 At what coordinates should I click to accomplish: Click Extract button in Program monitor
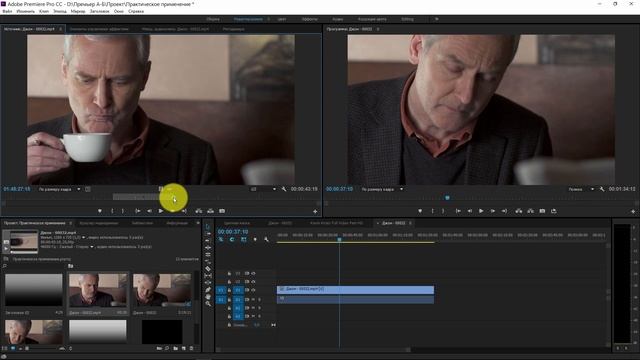pos(530,211)
